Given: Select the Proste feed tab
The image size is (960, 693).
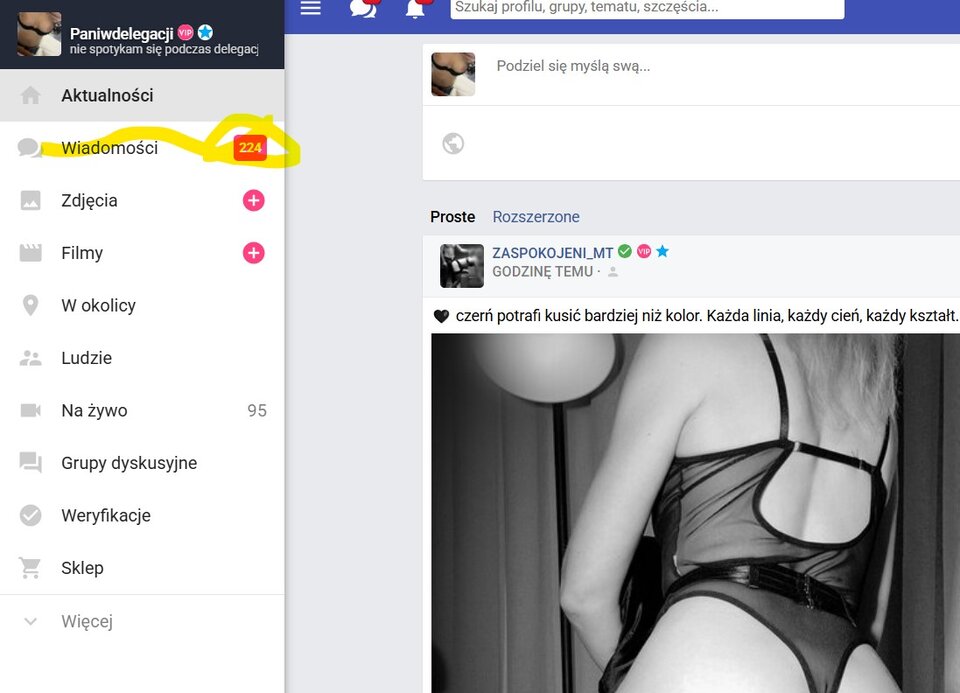Looking at the screenshot, I should 452,217.
